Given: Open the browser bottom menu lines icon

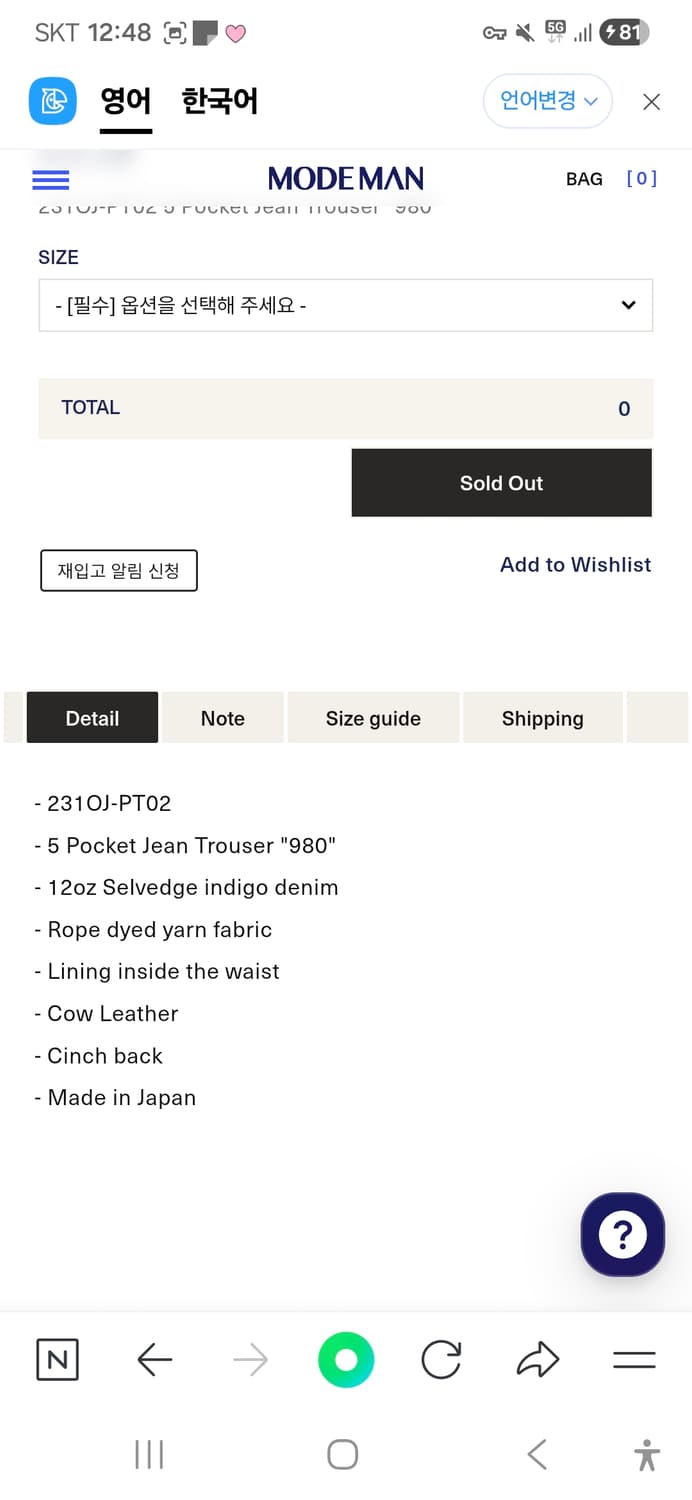Looking at the screenshot, I should pyautogui.click(x=634, y=1360).
